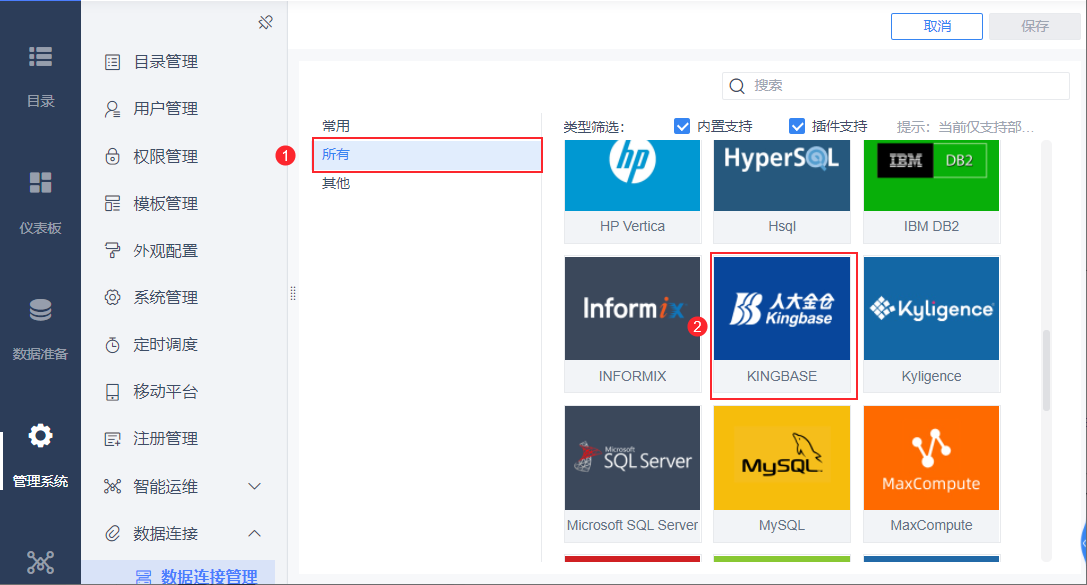Uncheck the 内置支持 checkbox
The image size is (1087, 585).
coord(682,126)
